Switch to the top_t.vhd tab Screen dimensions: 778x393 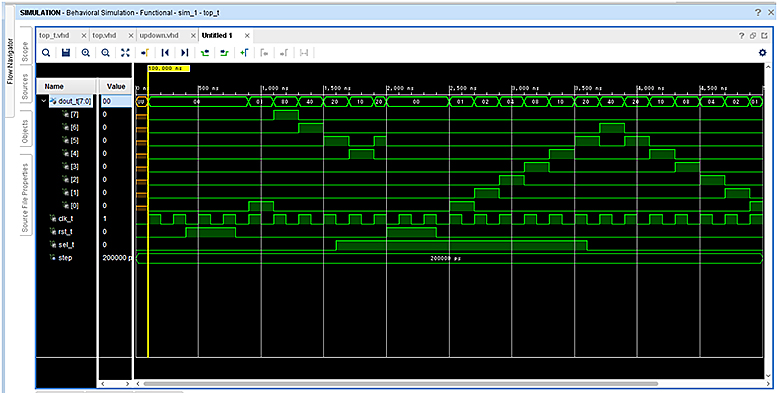55,36
